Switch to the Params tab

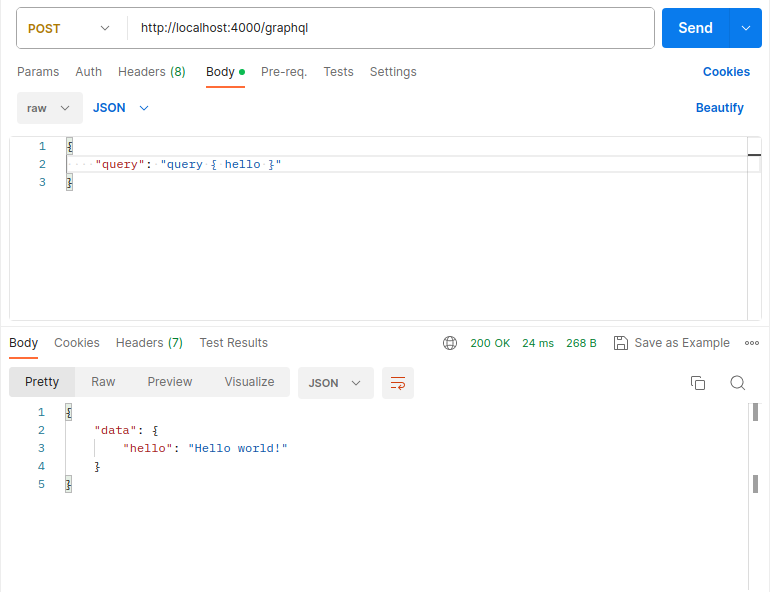pos(38,72)
